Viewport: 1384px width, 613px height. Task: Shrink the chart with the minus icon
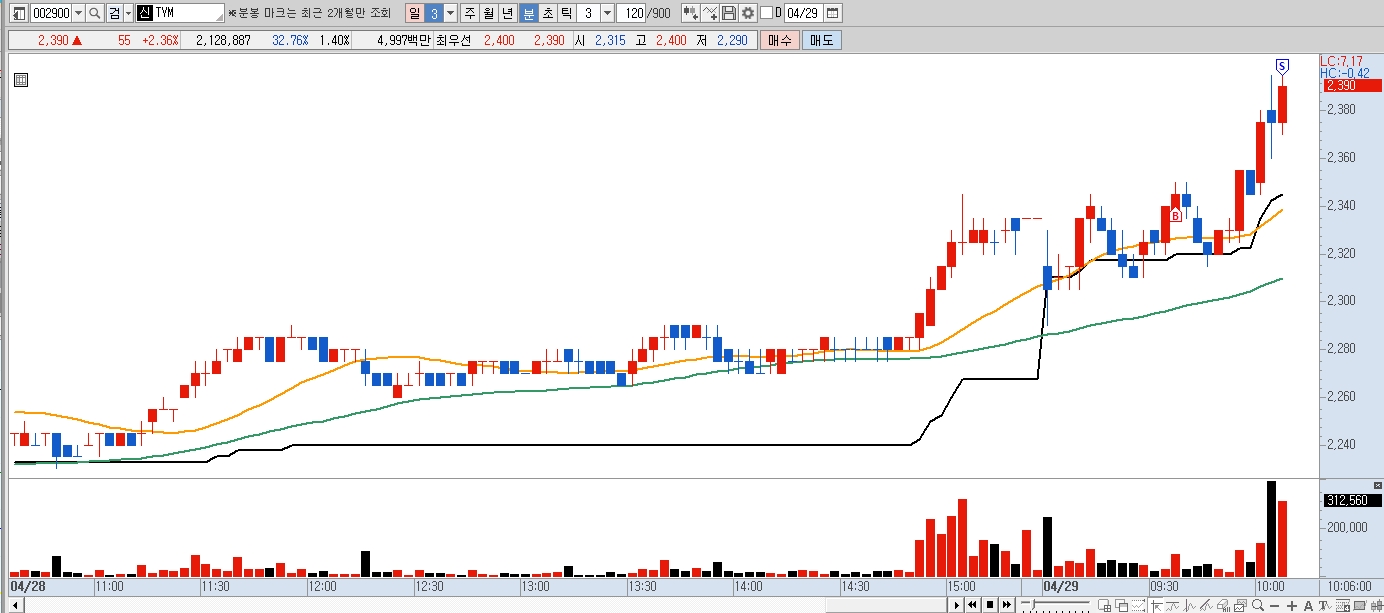(1275, 604)
